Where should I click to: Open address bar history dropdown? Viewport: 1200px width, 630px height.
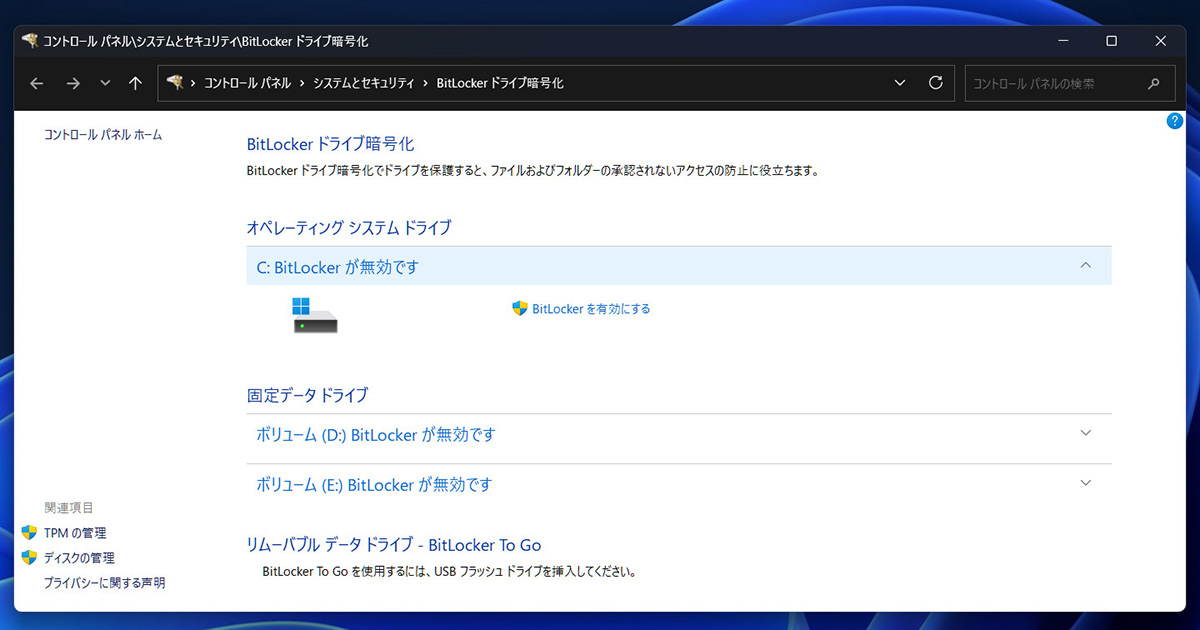(900, 83)
